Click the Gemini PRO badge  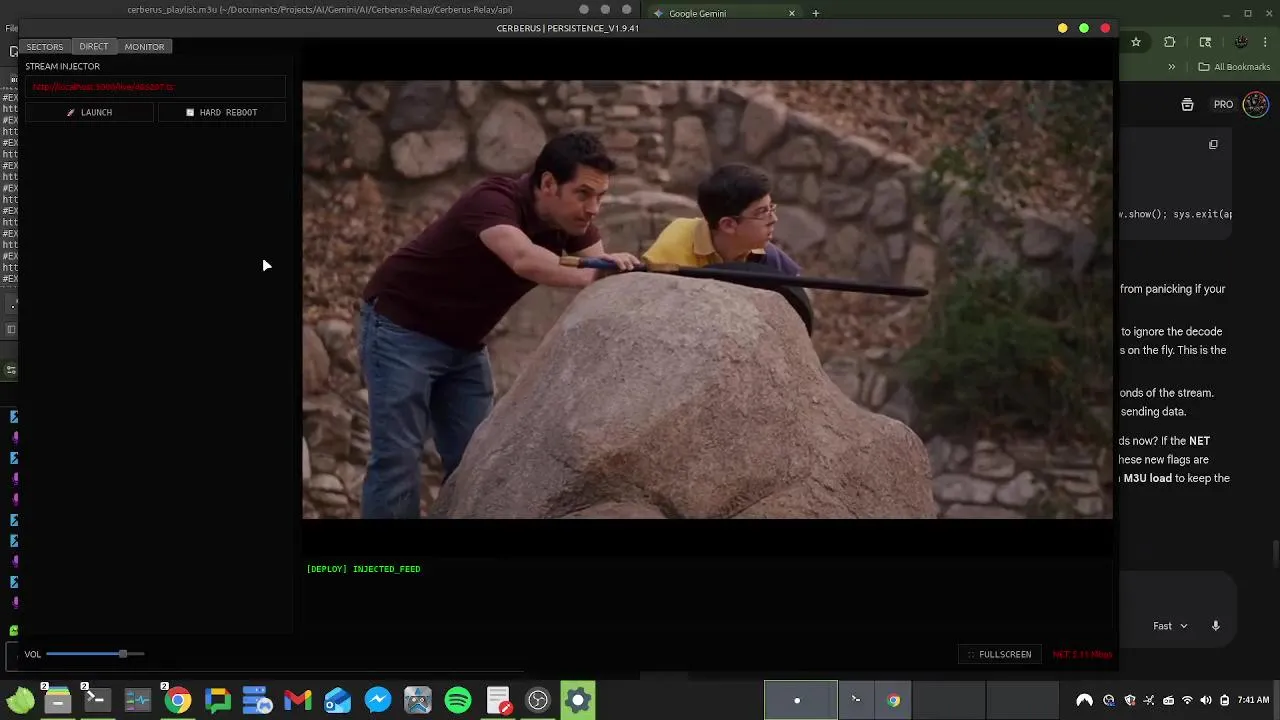coord(1223,104)
